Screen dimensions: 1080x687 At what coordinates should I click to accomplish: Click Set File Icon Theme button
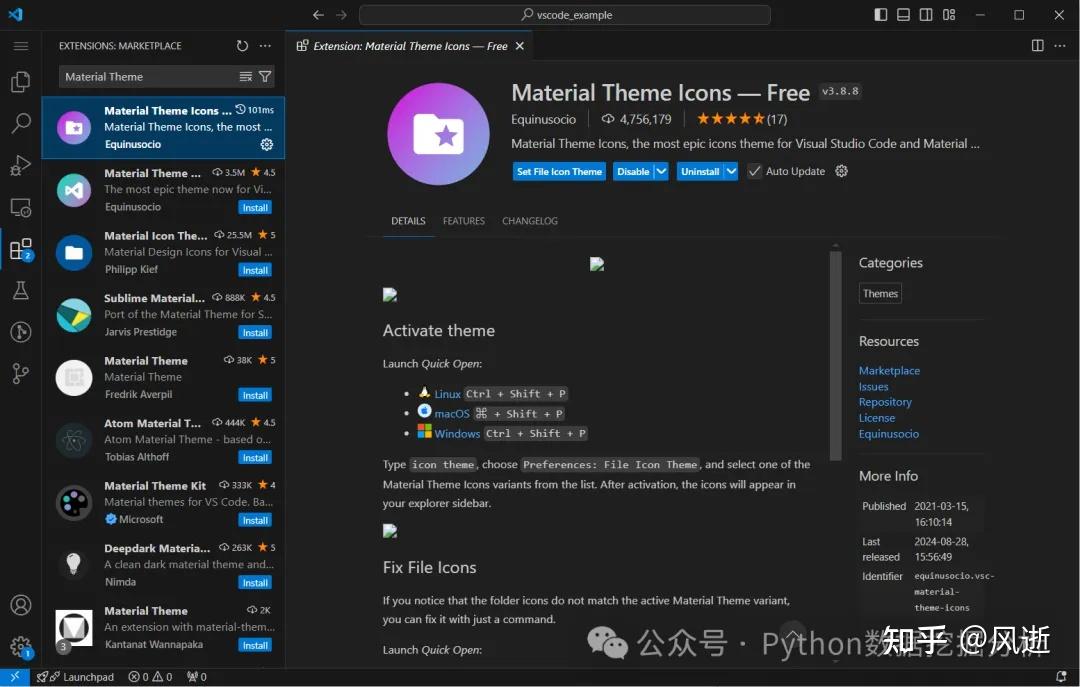pos(558,171)
